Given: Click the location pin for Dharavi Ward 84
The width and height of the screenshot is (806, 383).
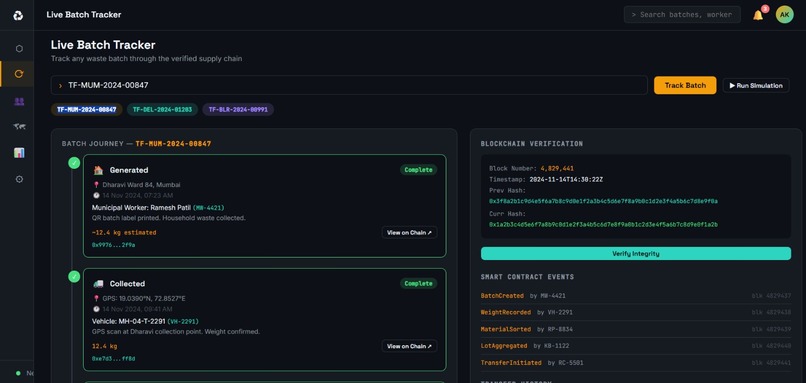Looking at the screenshot, I should tap(96, 185).
